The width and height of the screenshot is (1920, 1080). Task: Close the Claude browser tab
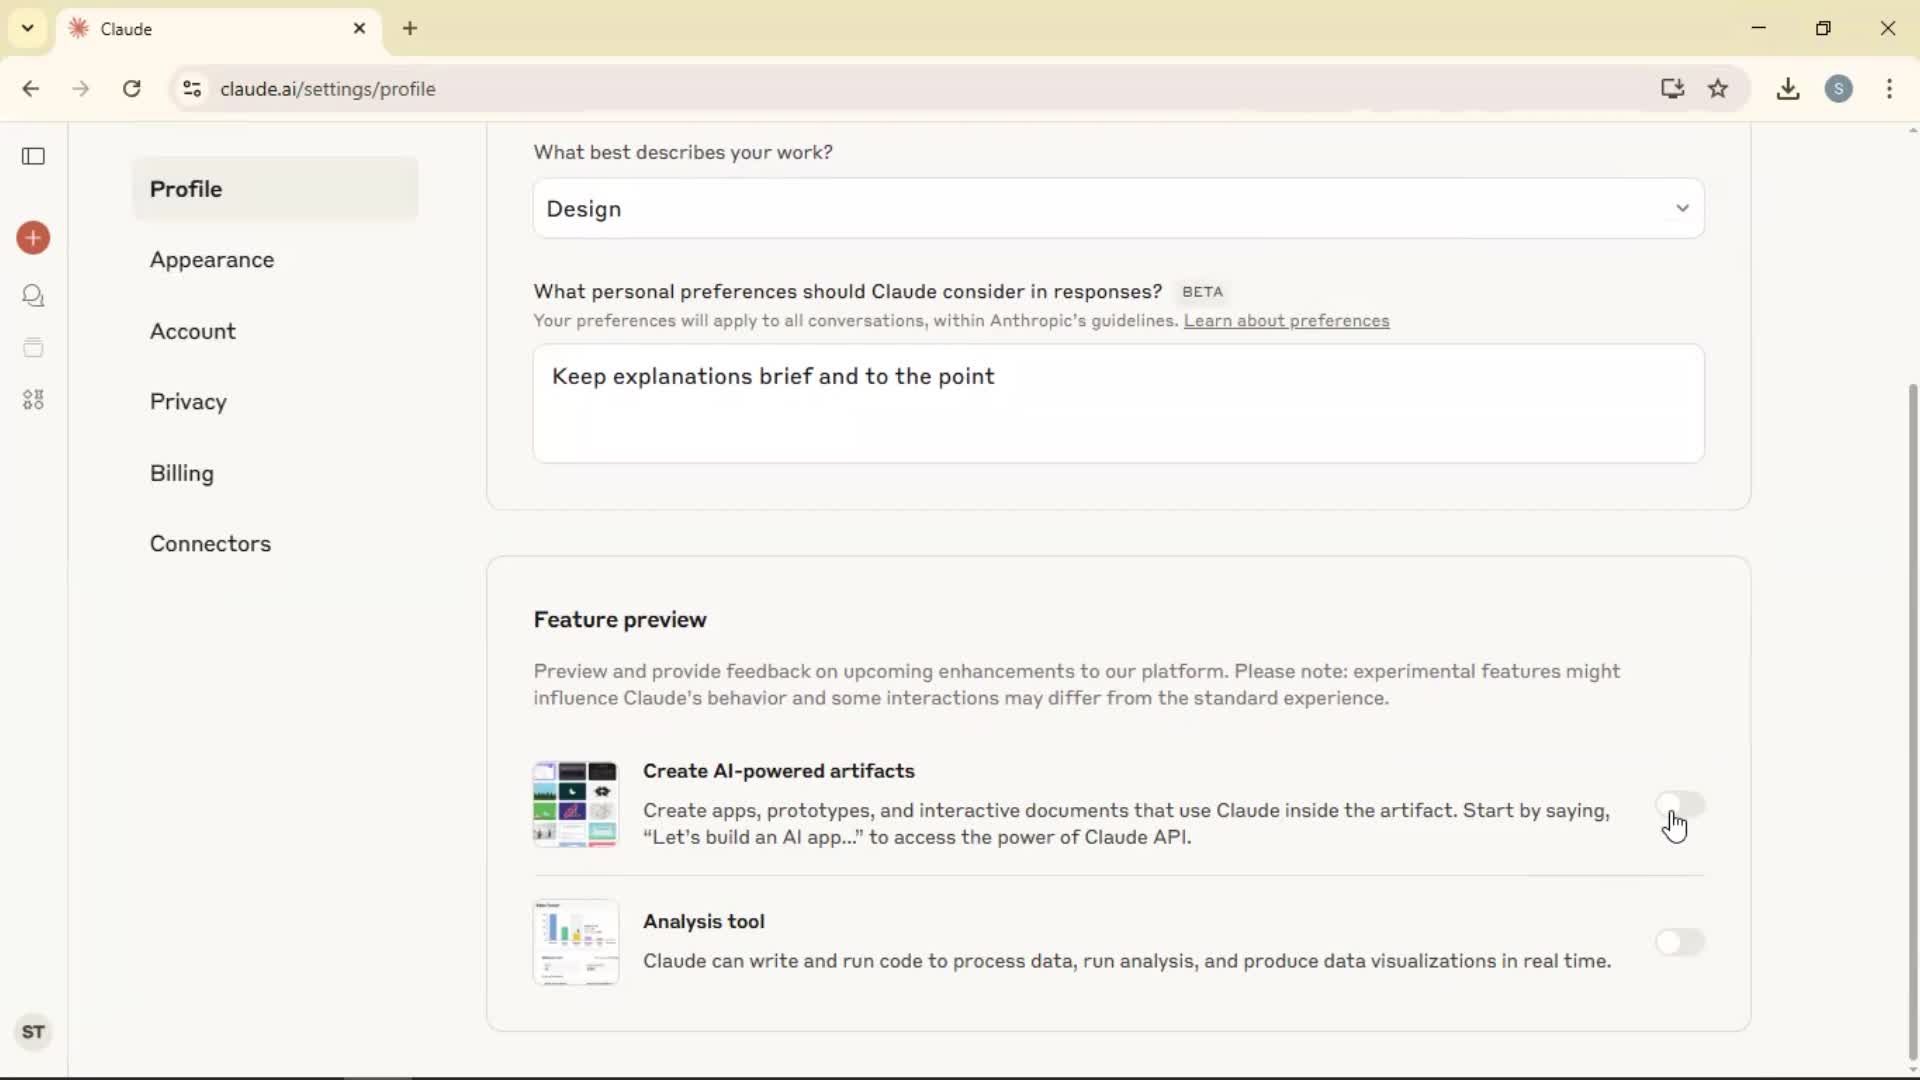pos(360,29)
